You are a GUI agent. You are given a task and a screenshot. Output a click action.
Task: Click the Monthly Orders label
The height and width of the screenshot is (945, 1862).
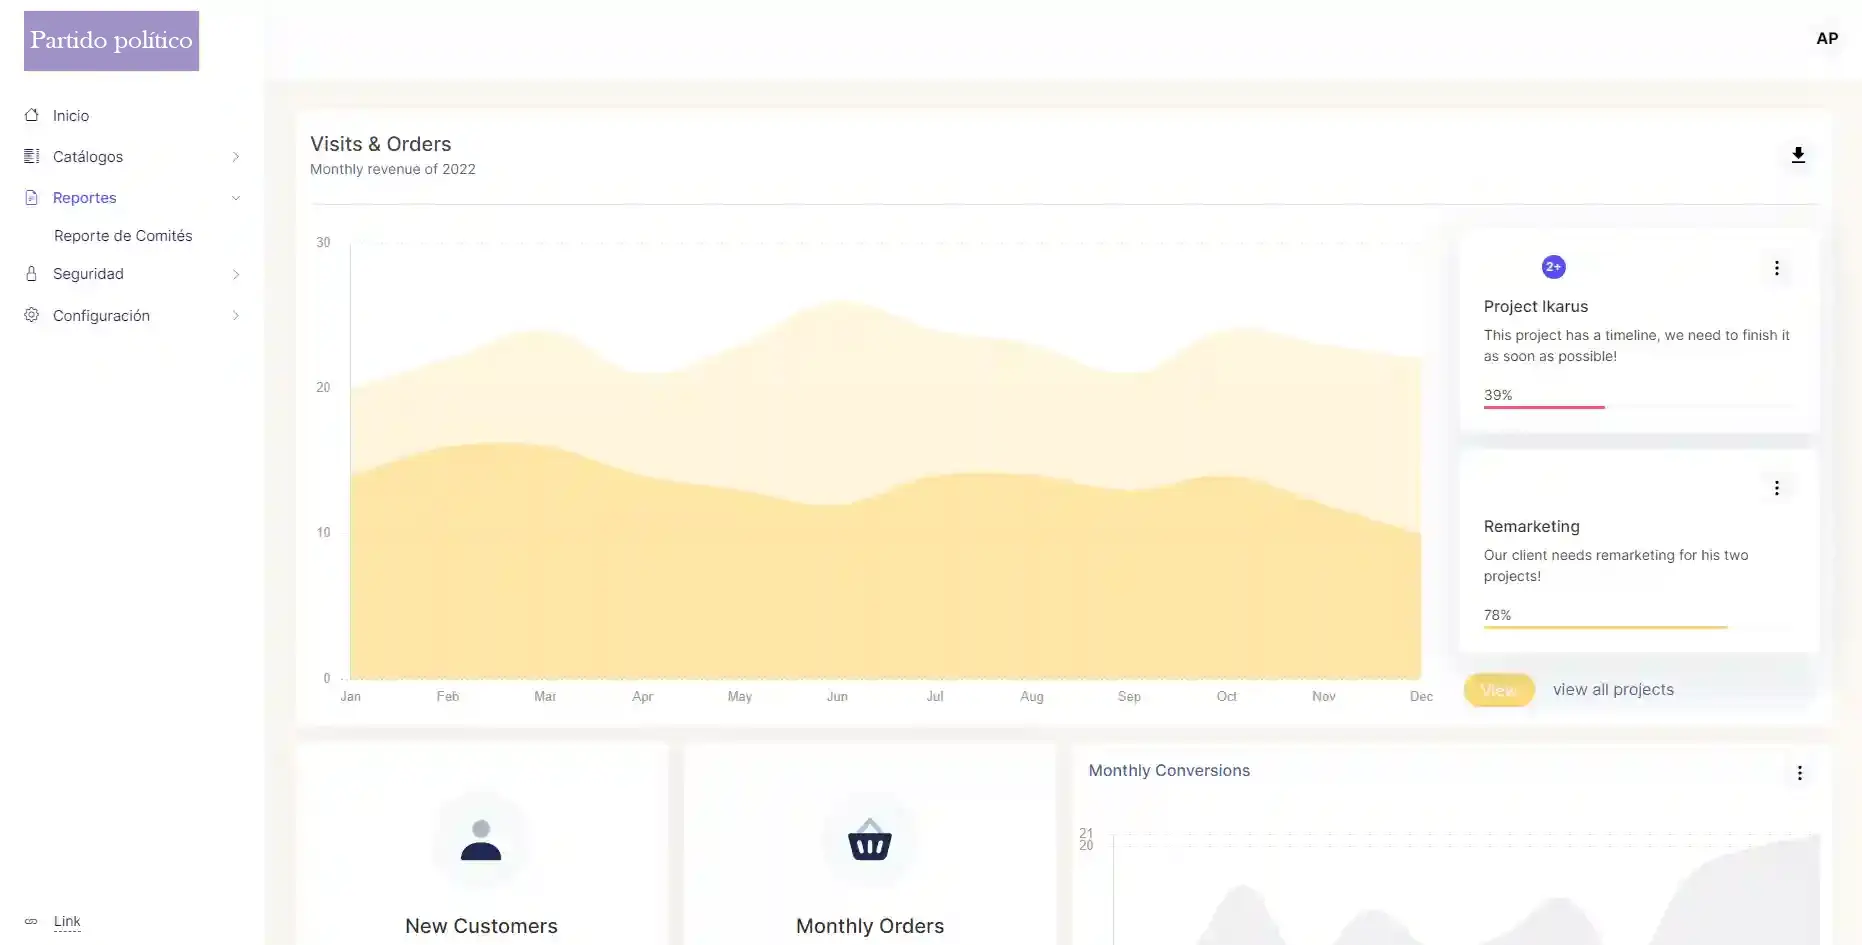coord(870,926)
